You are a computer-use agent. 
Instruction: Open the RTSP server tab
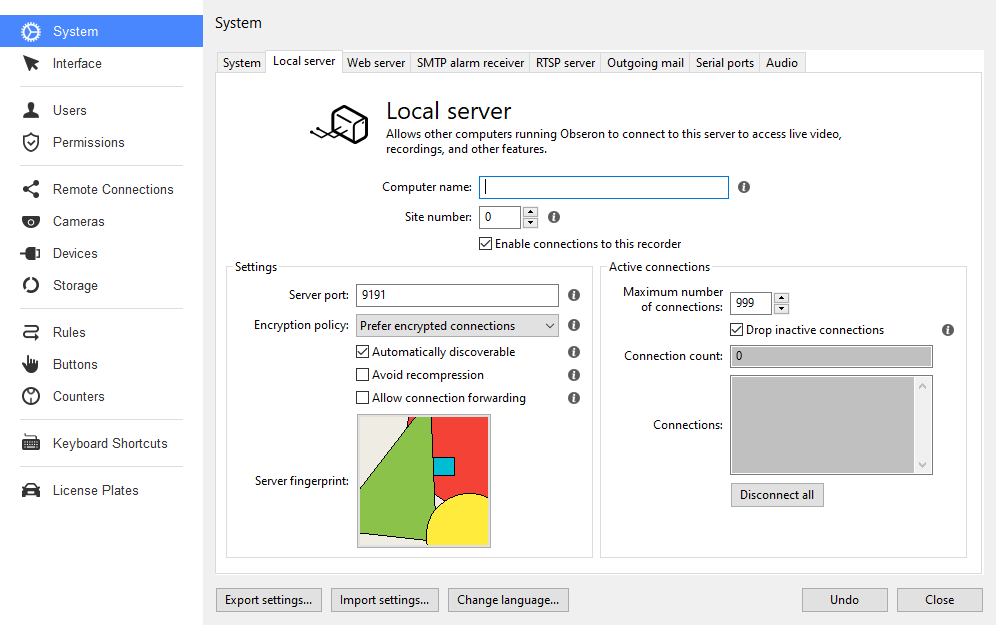click(x=565, y=63)
